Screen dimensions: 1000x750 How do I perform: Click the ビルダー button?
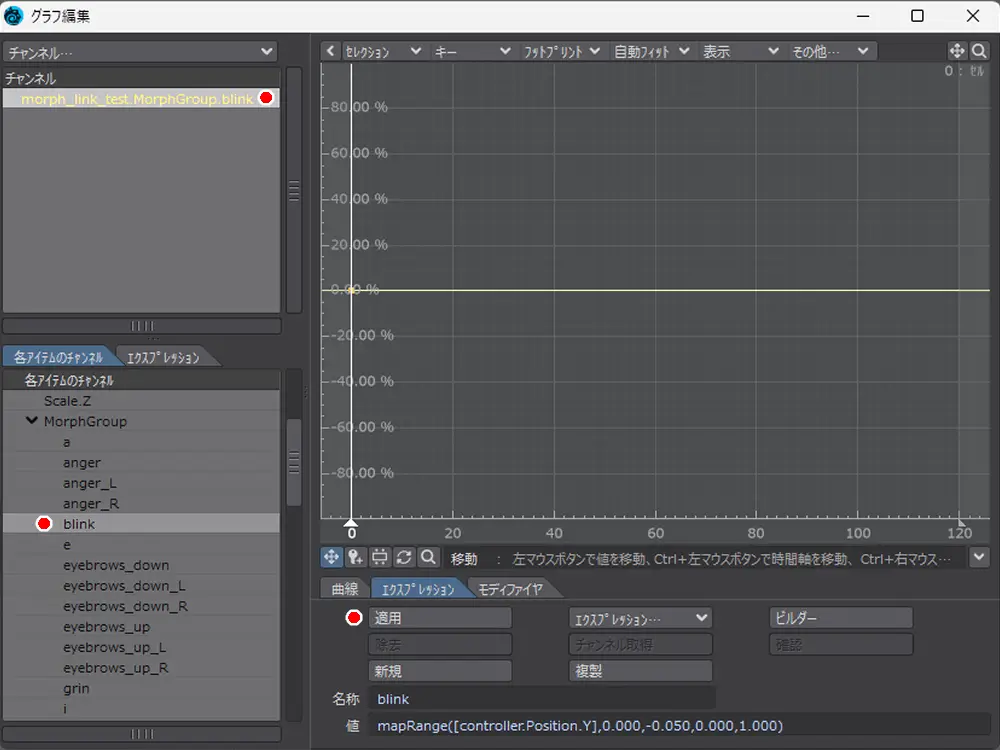point(840,618)
